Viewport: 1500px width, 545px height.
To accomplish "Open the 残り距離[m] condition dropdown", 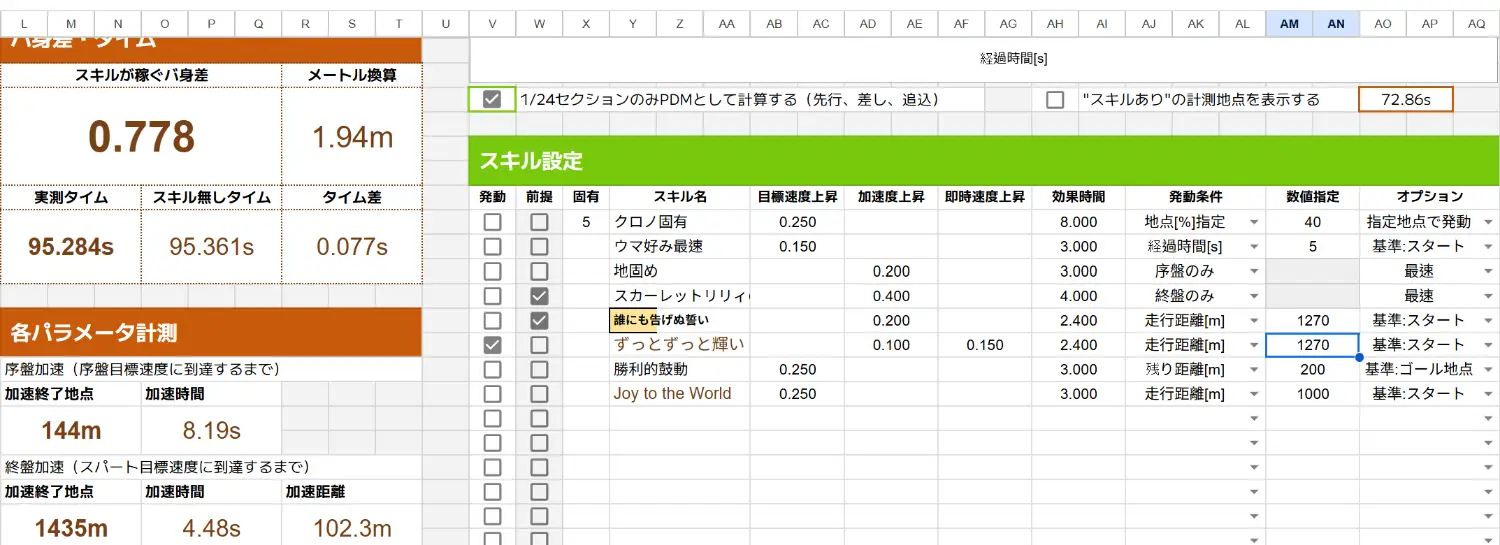I will 1254,369.
